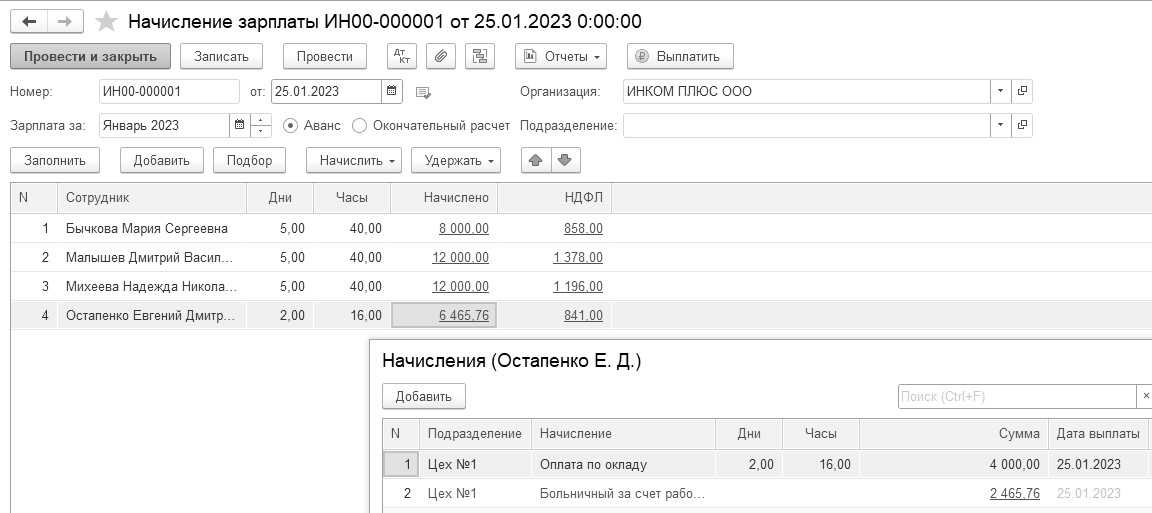
Task: Select the Больничный за счет рабо… accrual
Action: click(x=622, y=493)
